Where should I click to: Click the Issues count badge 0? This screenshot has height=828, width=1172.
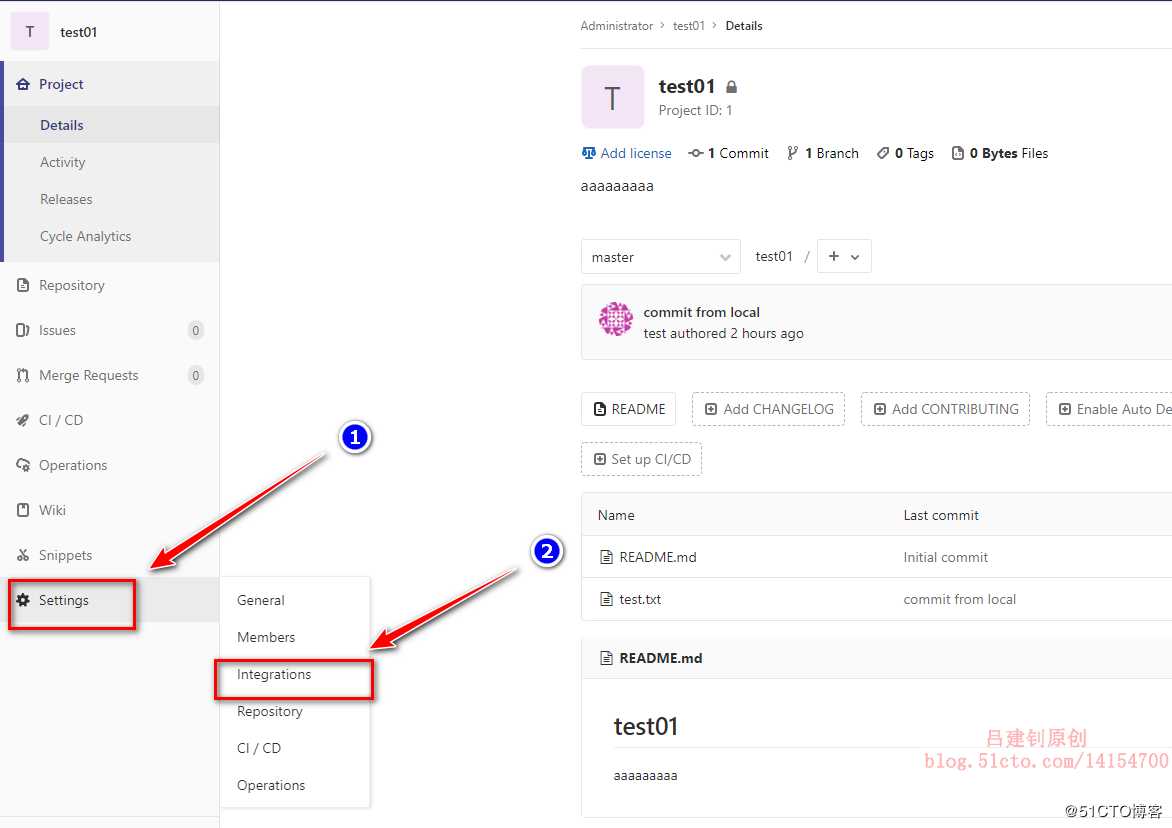[196, 330]
